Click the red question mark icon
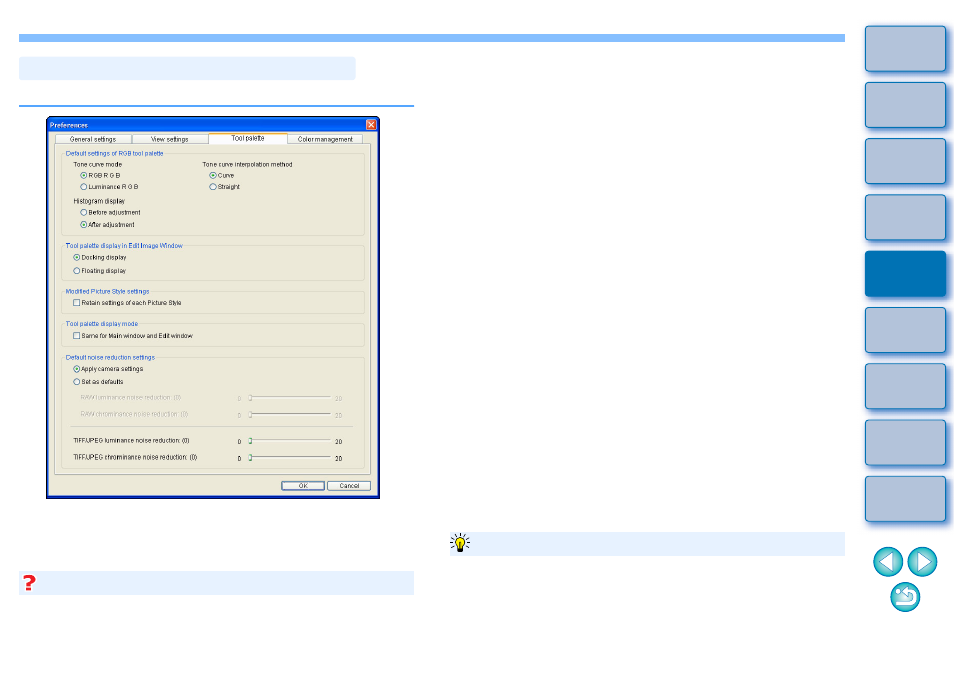The height and width of the screenshot is (674, 954). [29, 583]
